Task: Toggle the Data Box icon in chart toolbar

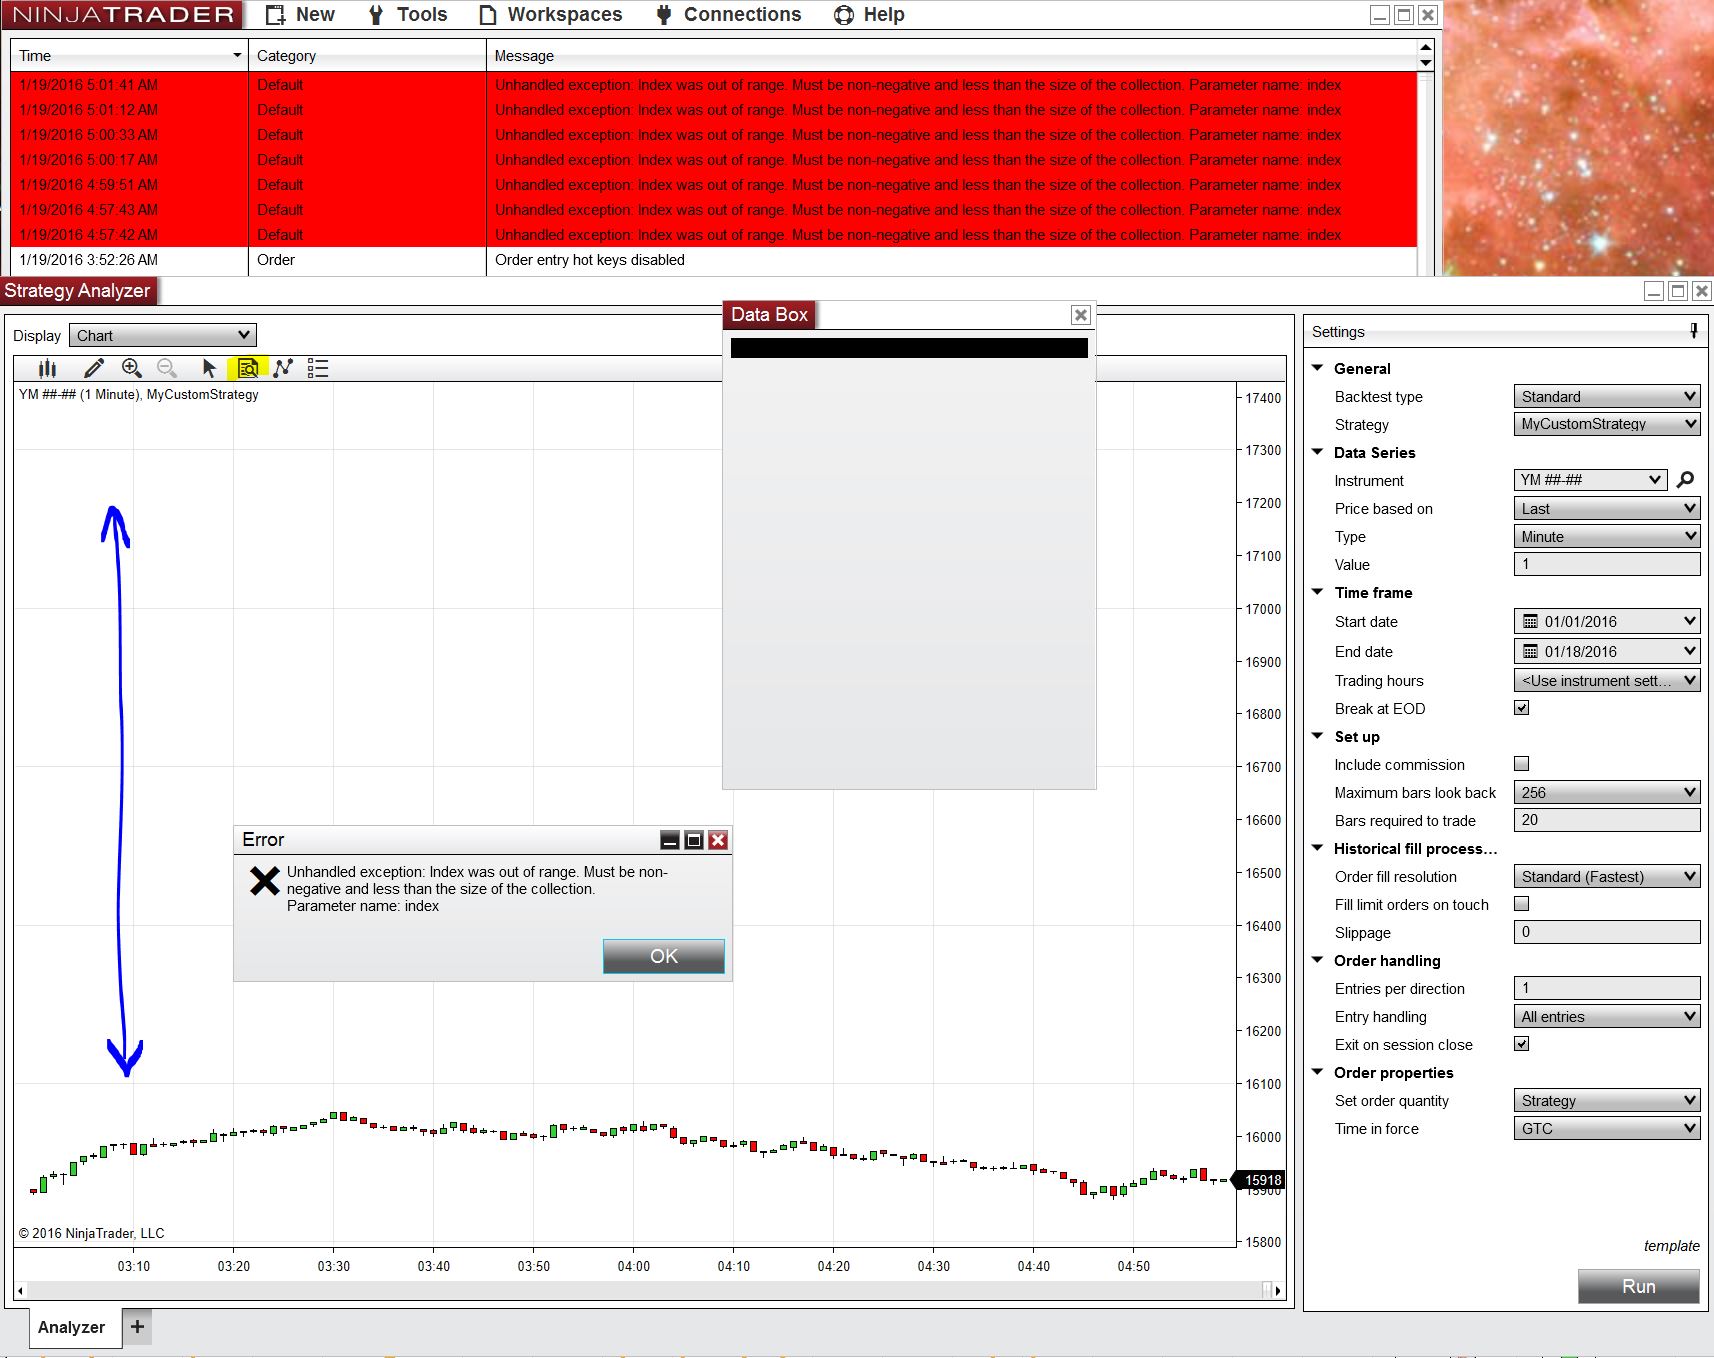Action: pyautogui.click(x=247, y=368)
